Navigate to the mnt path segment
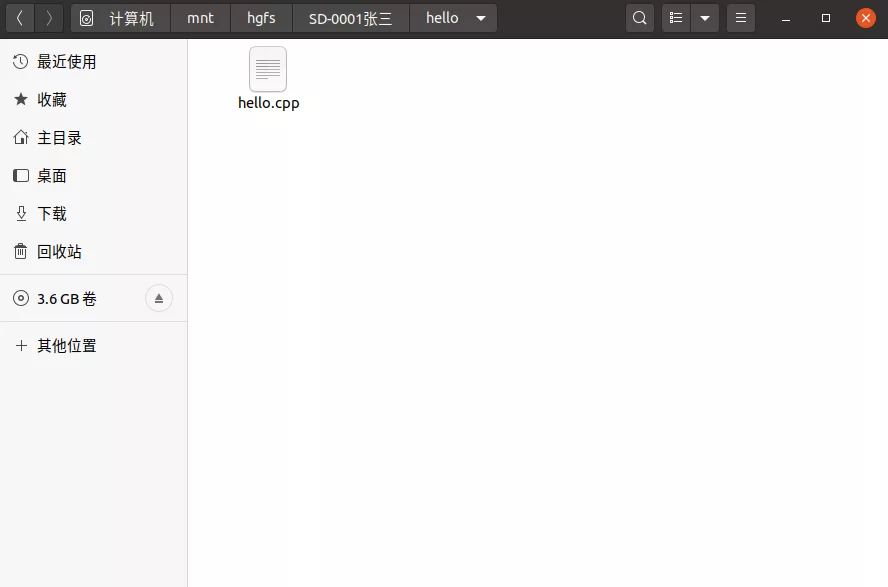888x587 pixels. pyautogui.click(x=200, y=18)
